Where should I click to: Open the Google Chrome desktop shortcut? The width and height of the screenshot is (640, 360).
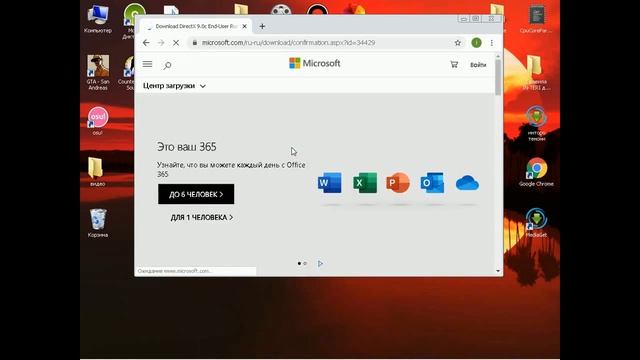(536, 172)
